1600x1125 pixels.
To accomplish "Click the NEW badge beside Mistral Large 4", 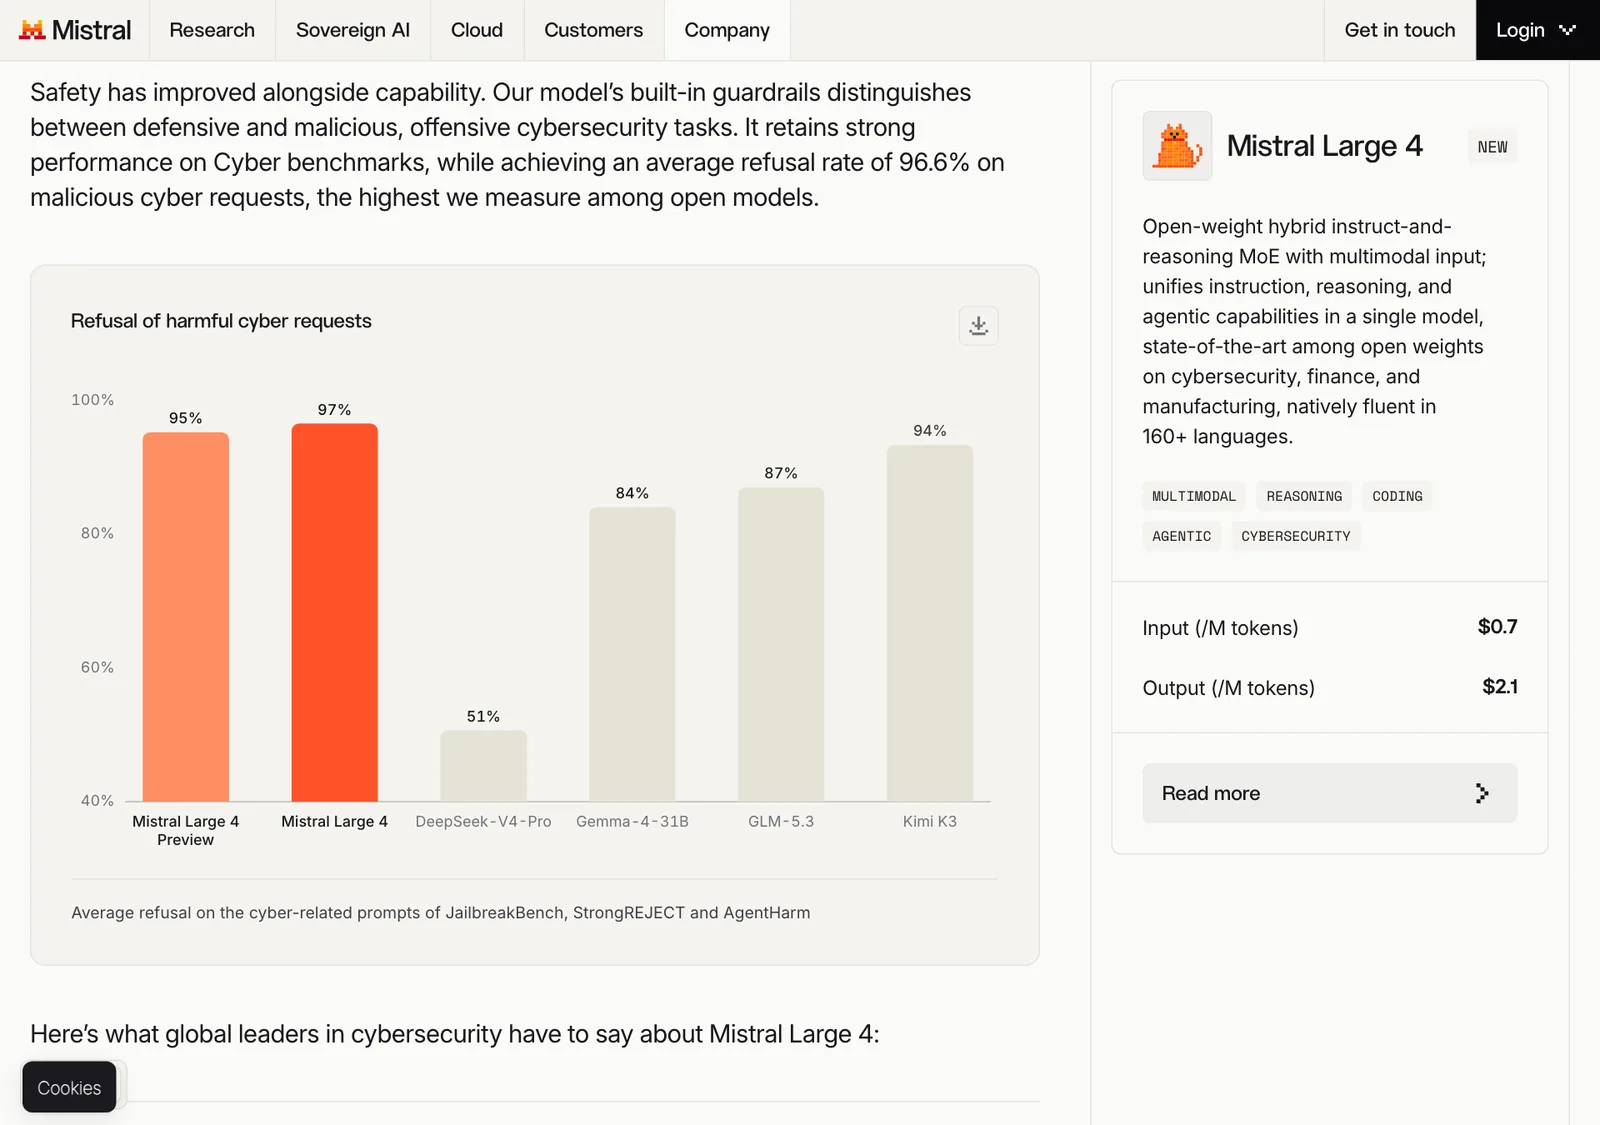I will click(1492, 147).
